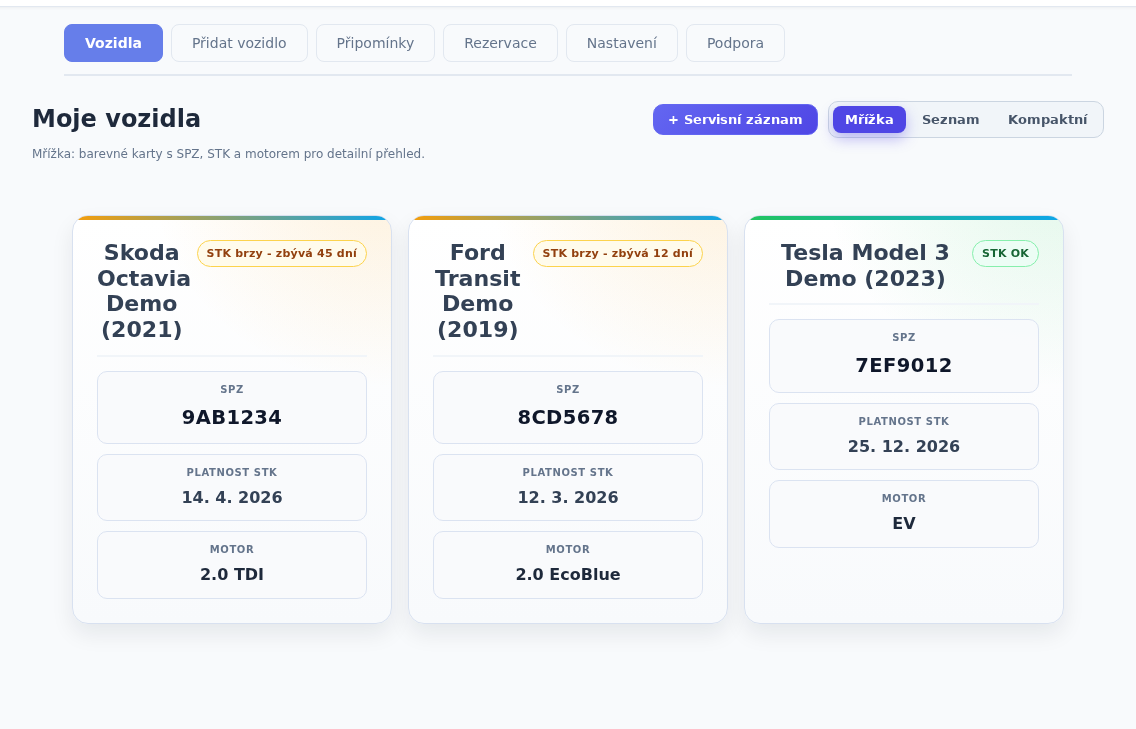Click the STK date 14. 4. 2026
The image size is (1136, 729).
[x=232, y=497]
